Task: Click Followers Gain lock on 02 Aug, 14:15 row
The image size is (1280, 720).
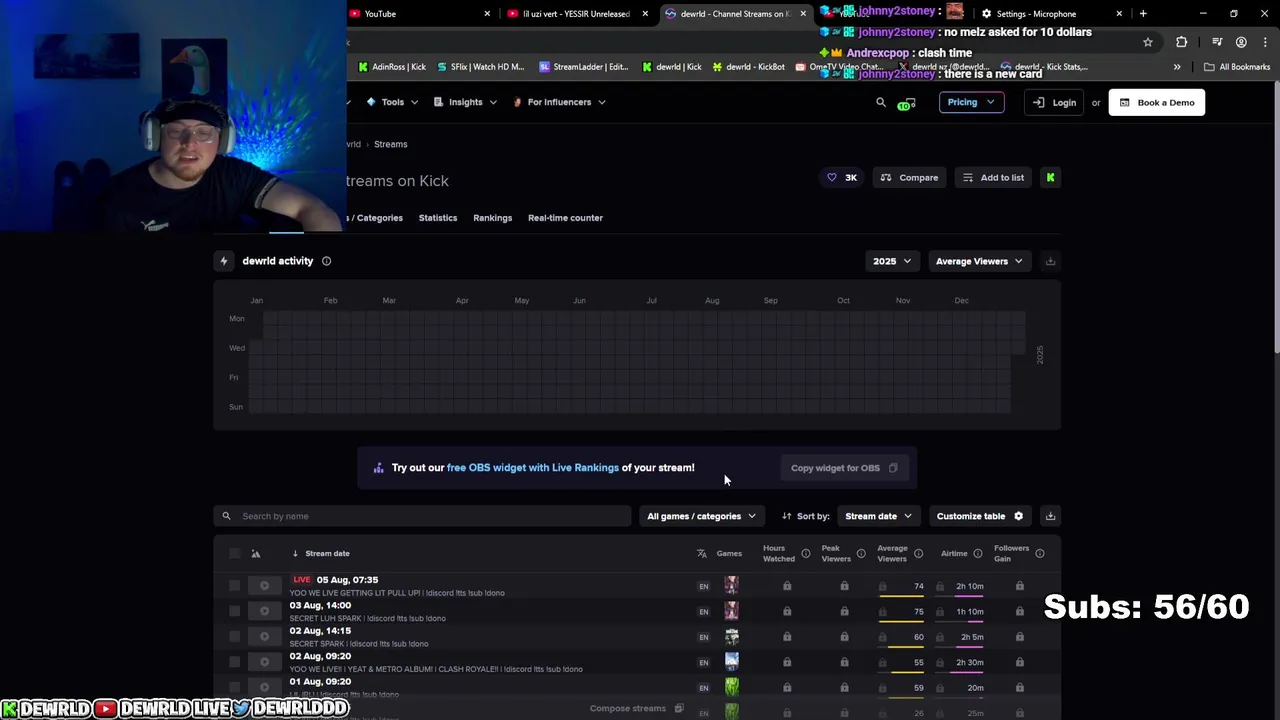Action: click(x=1020, y=637)
